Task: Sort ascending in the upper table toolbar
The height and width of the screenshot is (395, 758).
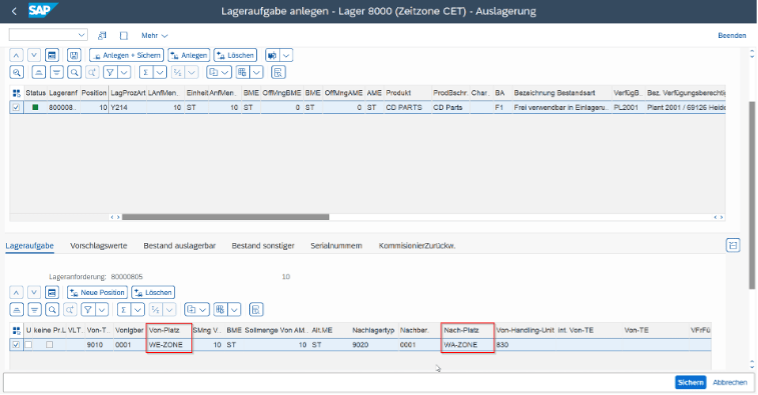Action: click(39, 73)
